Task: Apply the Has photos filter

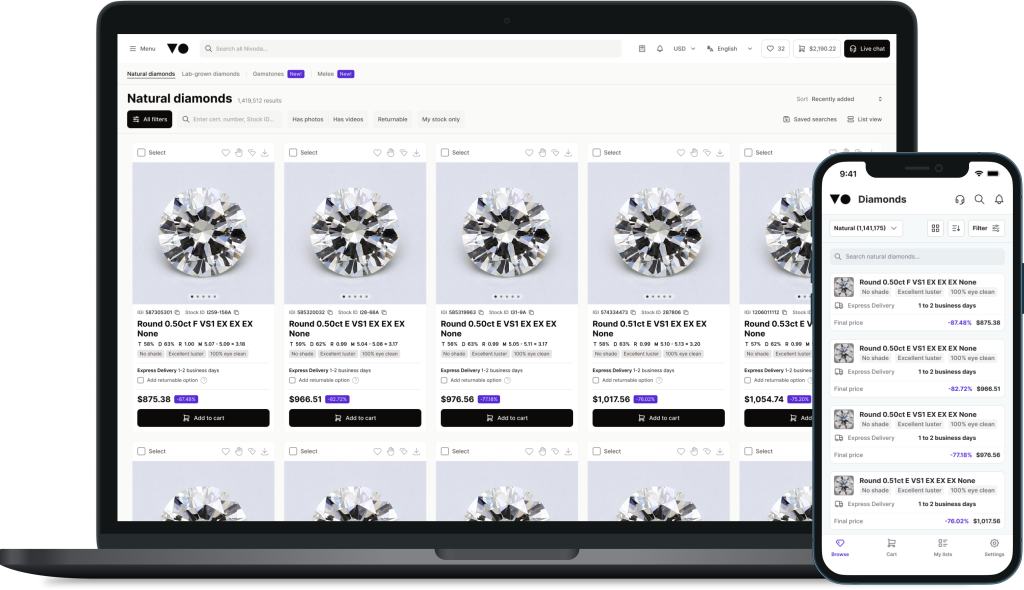Action: [x=308, y=120]
